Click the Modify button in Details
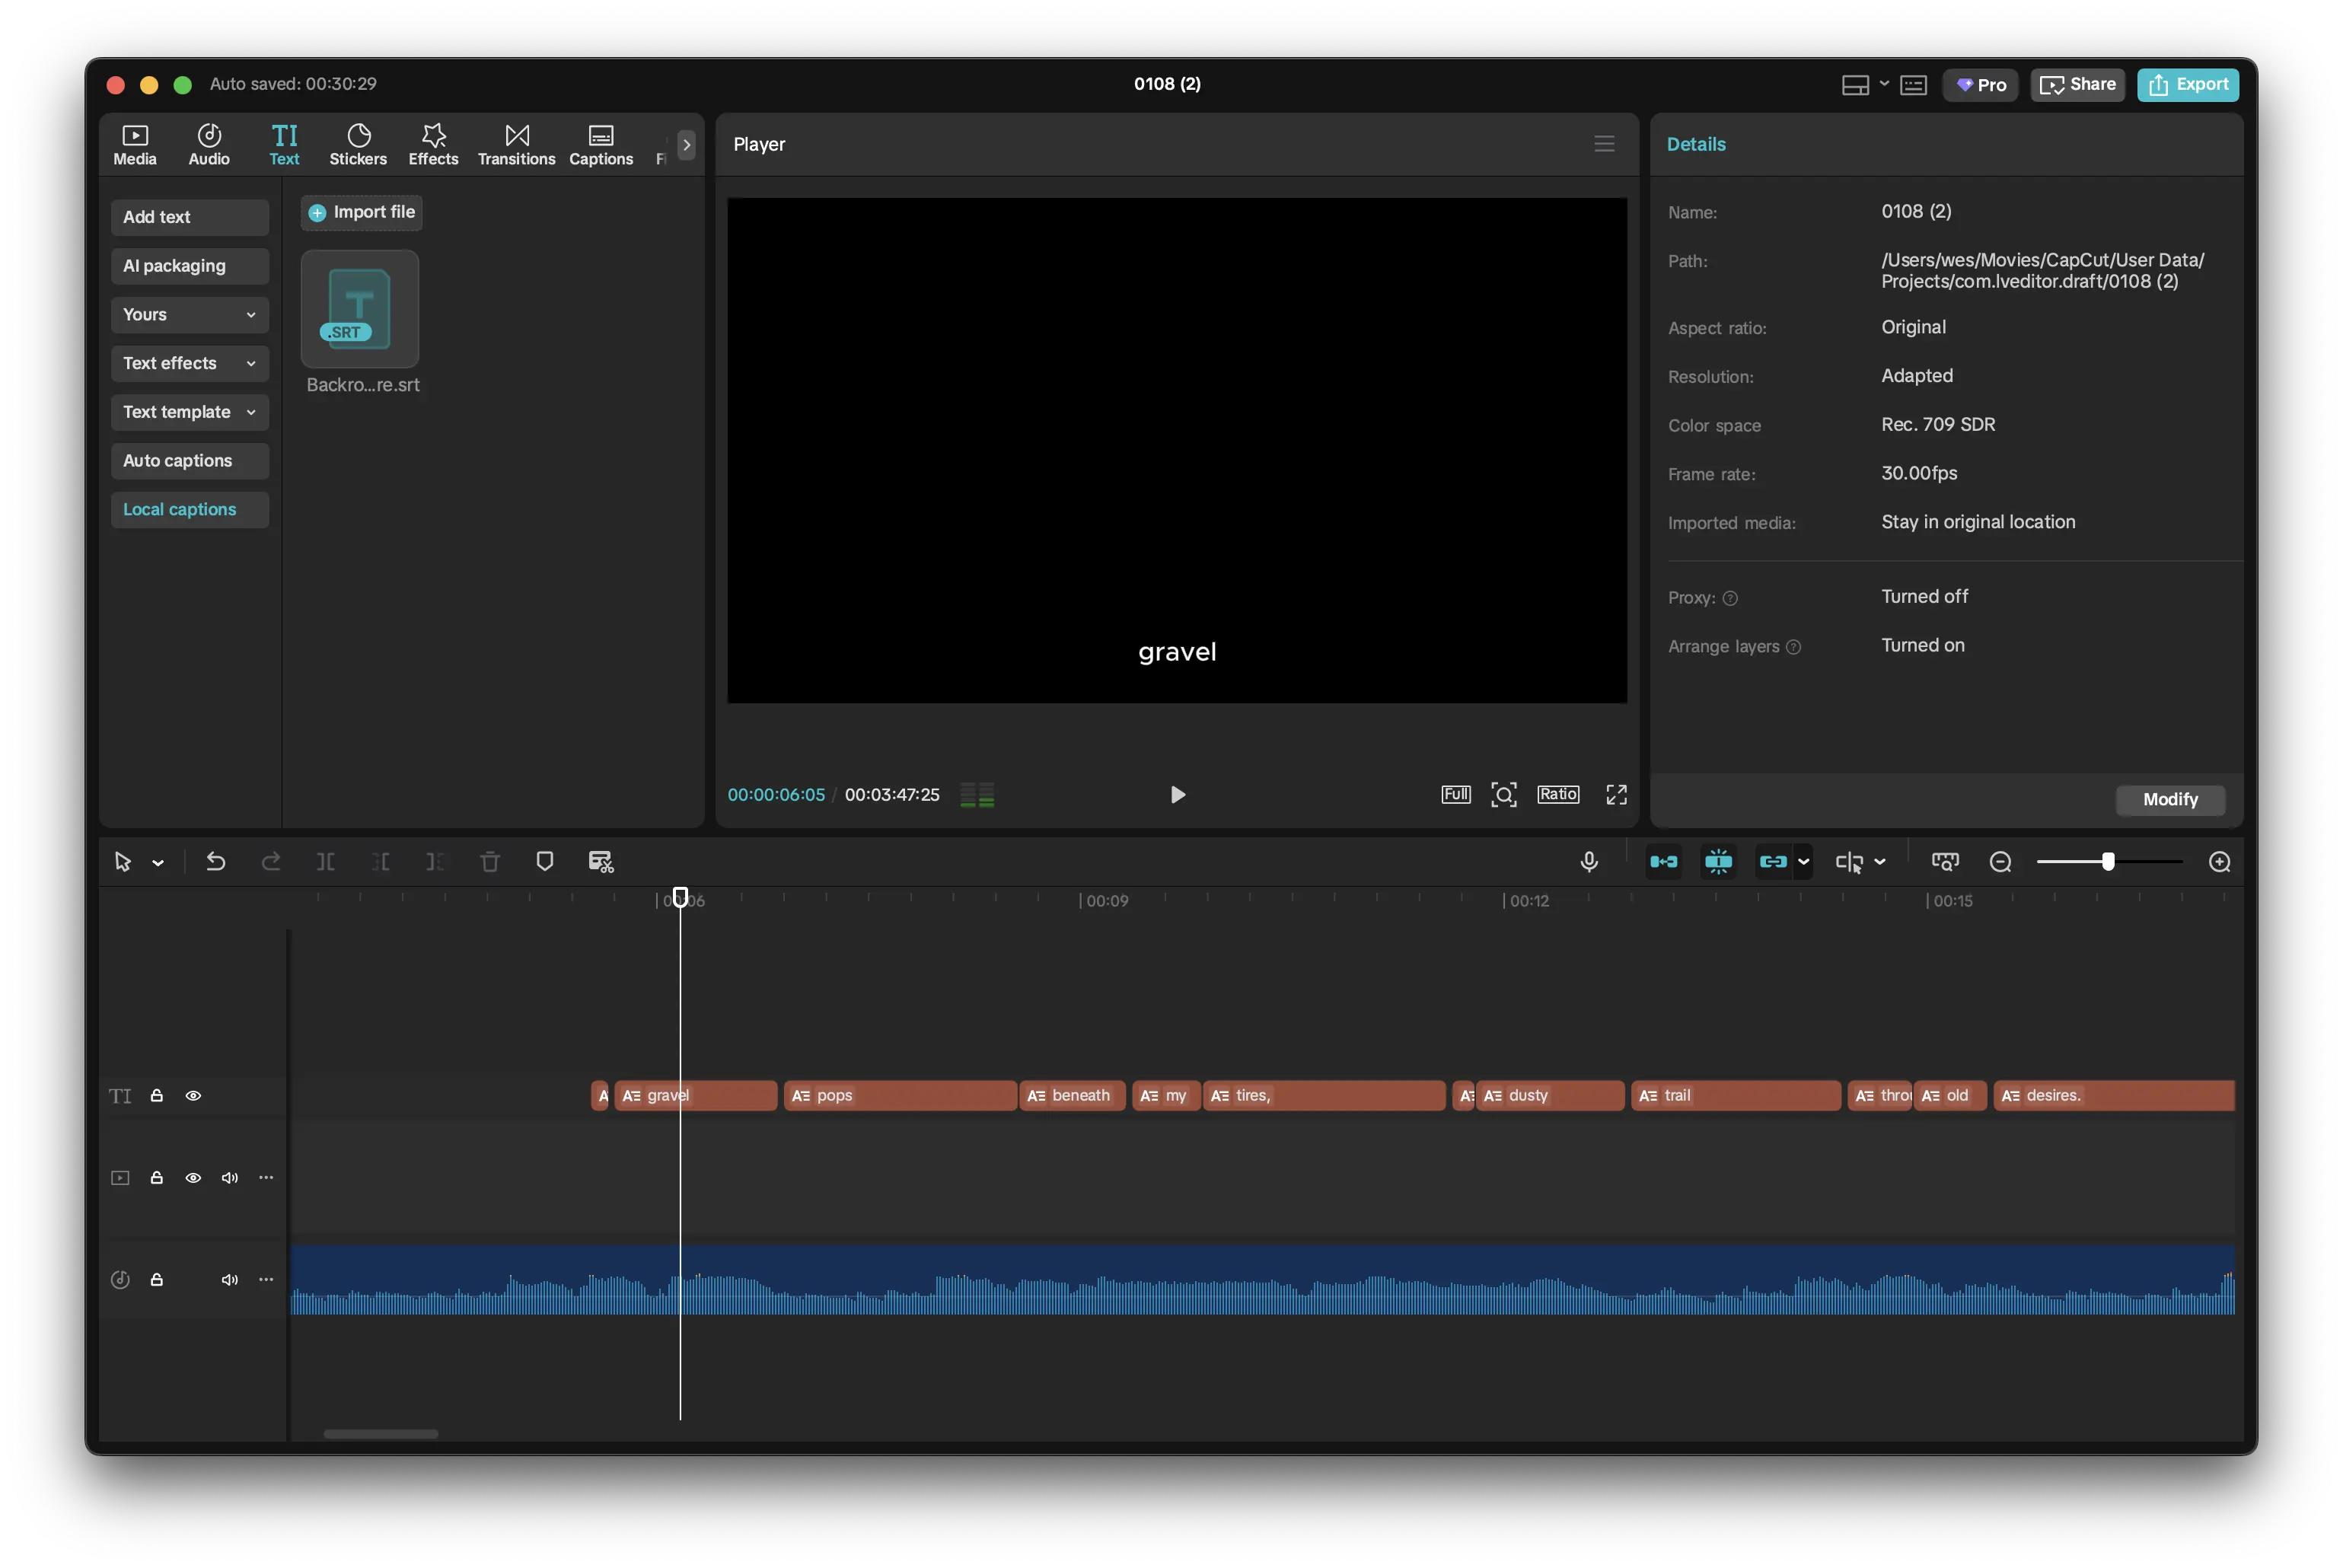2343x1568 pixels. (2170, 800)
